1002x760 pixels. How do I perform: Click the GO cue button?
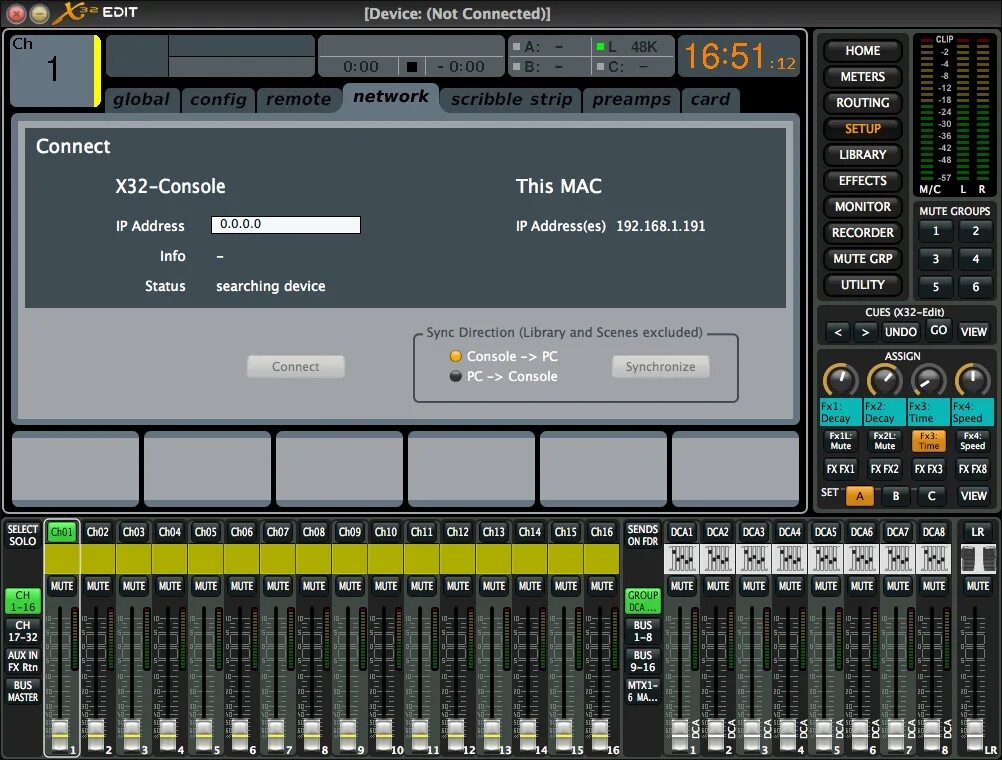pyautogui.click(x=938, y=330)
